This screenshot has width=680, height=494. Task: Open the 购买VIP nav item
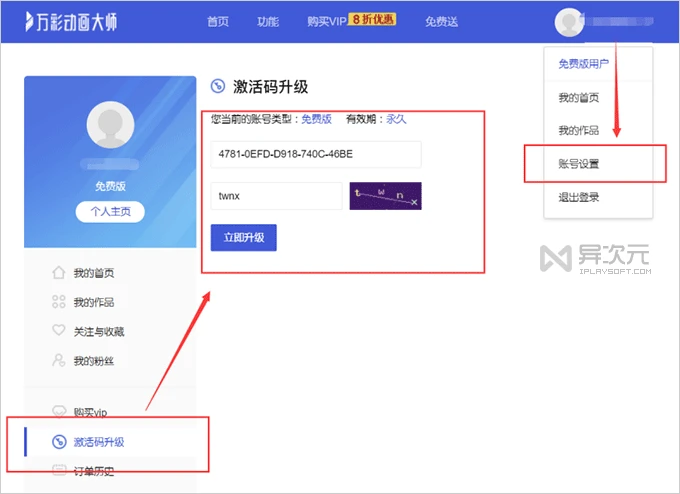327,21
